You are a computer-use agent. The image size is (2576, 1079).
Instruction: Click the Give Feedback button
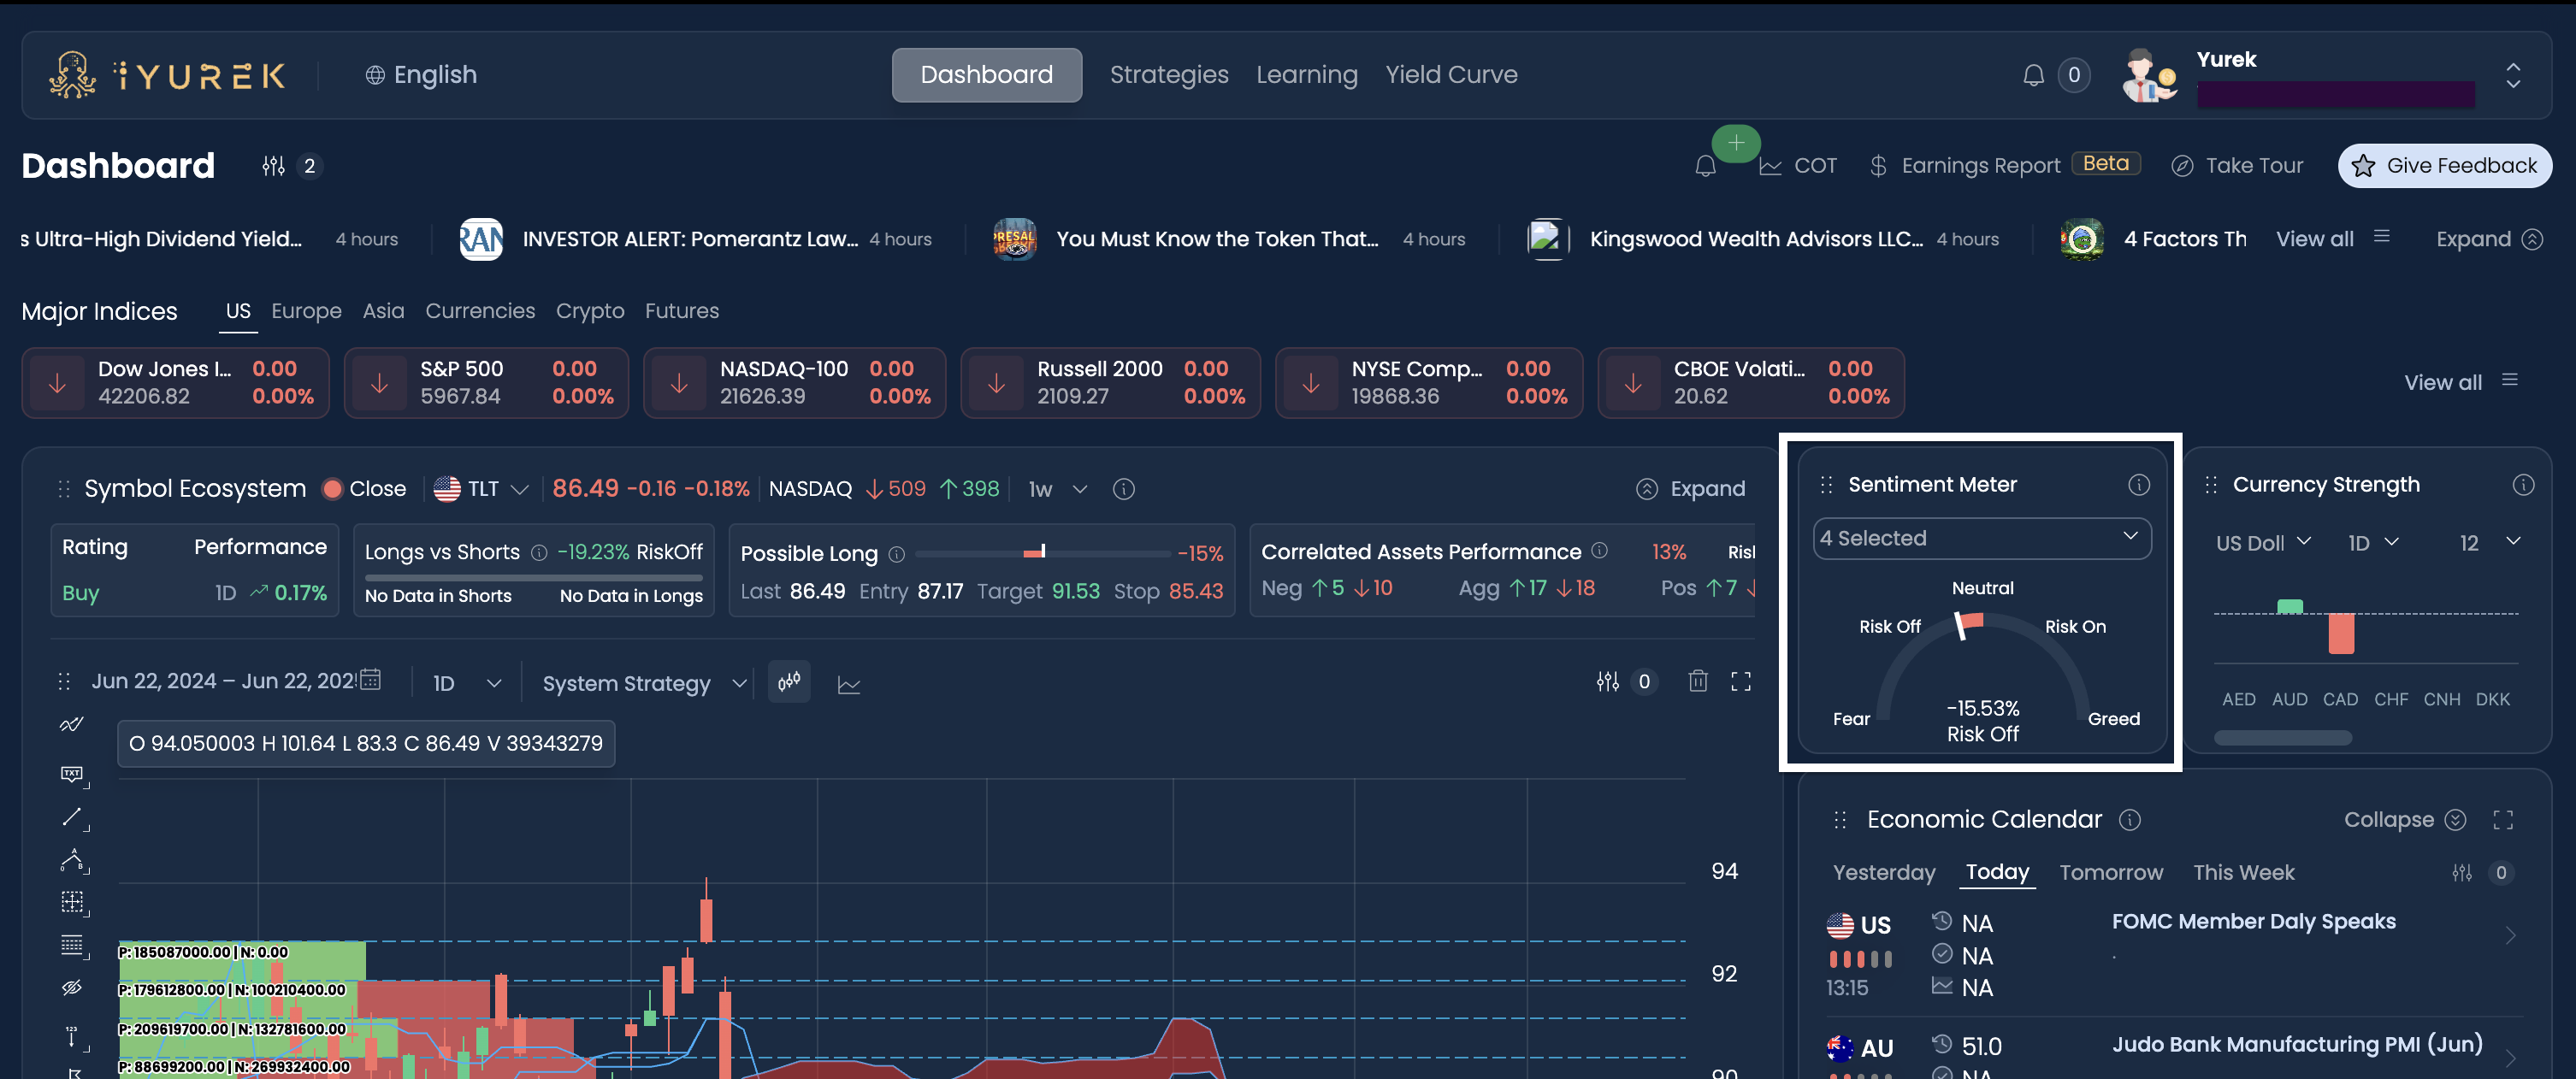(2444, 166)
